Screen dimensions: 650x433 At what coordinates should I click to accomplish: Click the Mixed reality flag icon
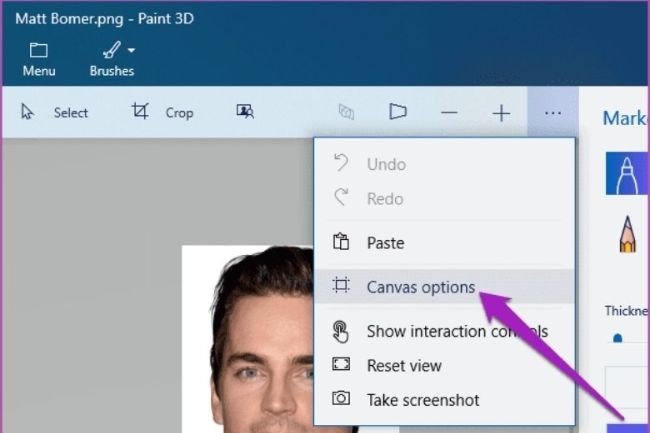click(398, 113)
